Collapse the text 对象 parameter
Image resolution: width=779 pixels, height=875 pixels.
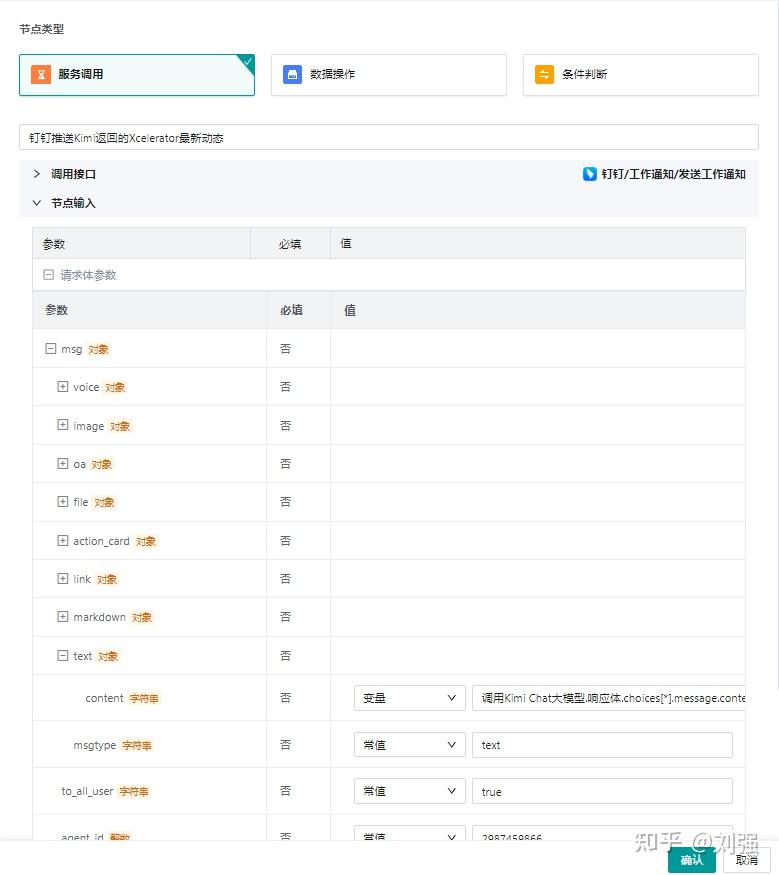(x=62, y=655)
